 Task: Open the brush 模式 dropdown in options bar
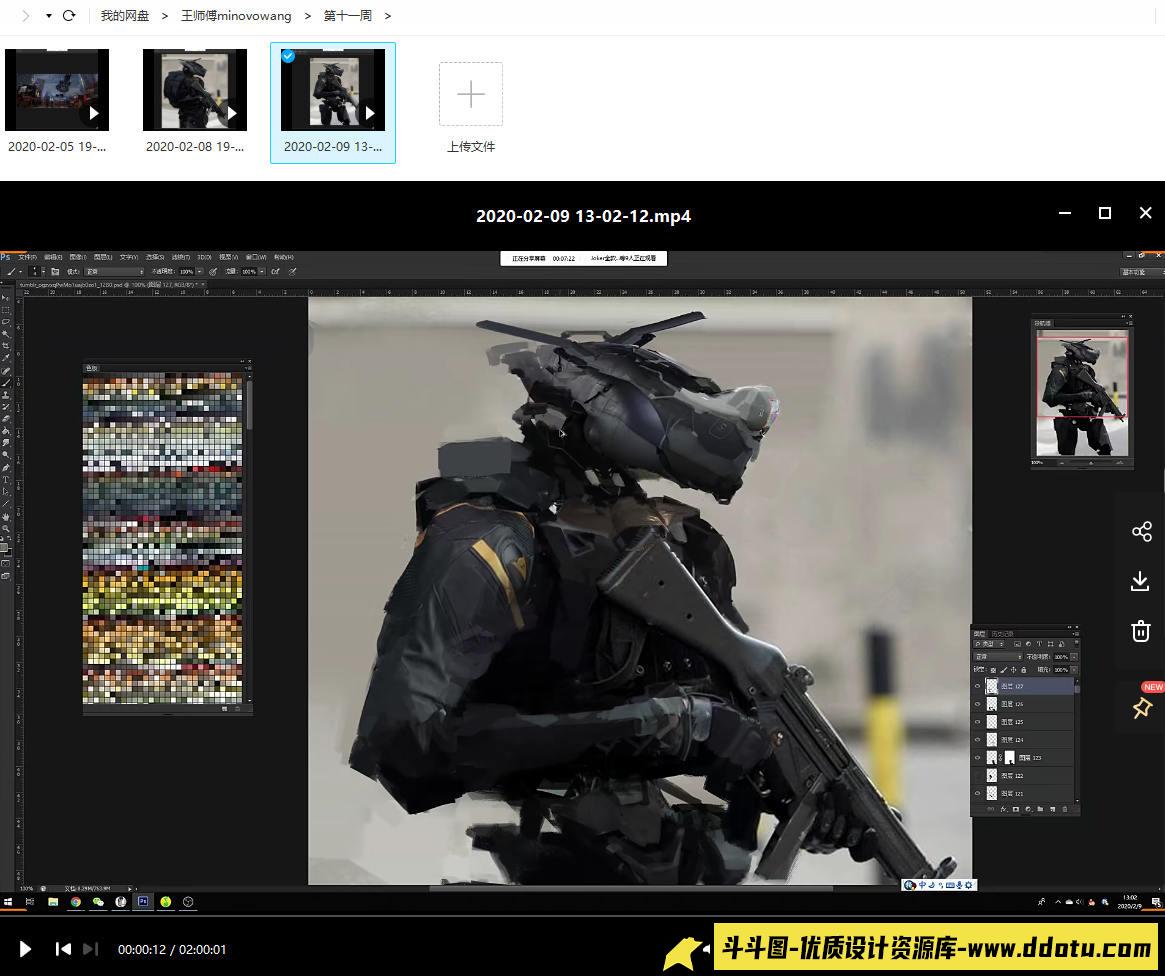114,272
